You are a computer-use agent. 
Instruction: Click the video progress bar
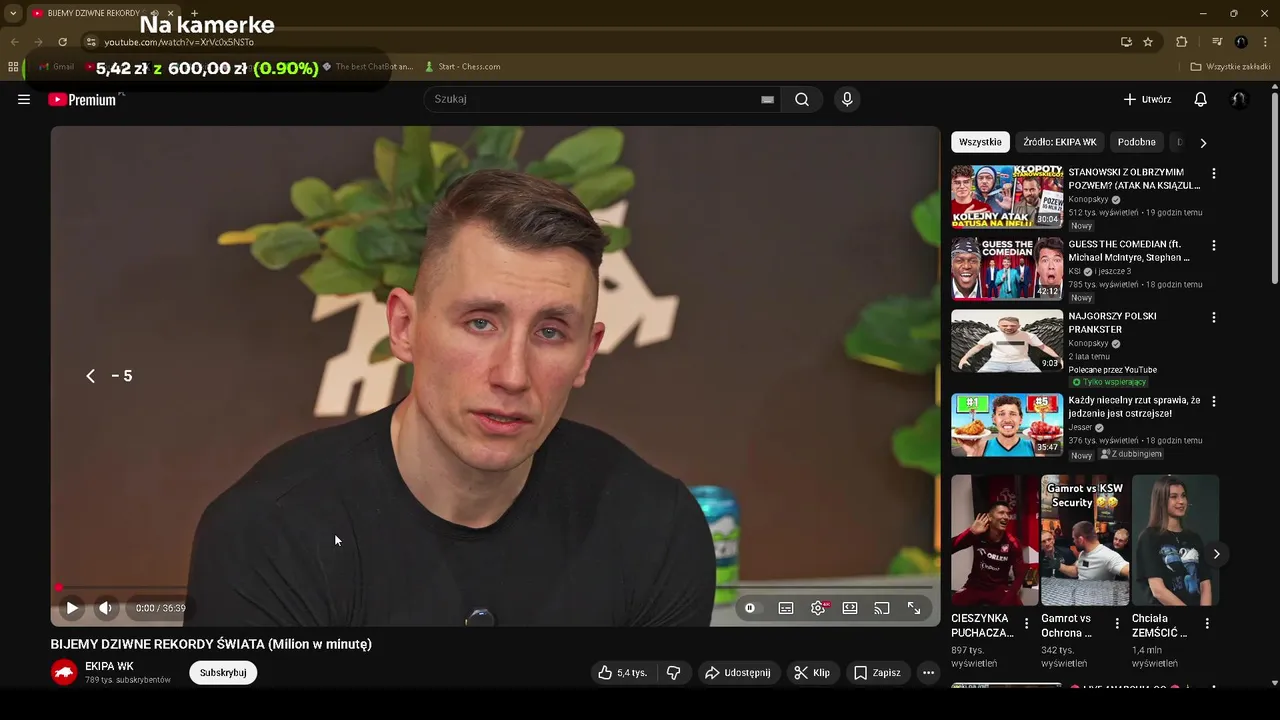pos(496,588)
